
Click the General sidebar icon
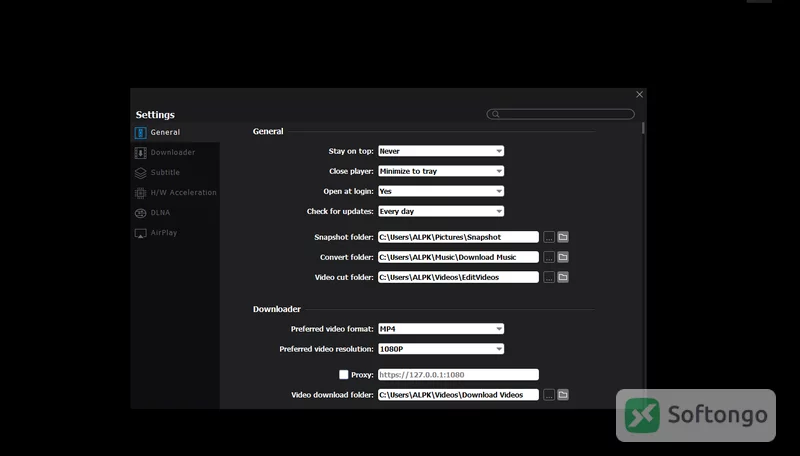[x=140, y=133]
